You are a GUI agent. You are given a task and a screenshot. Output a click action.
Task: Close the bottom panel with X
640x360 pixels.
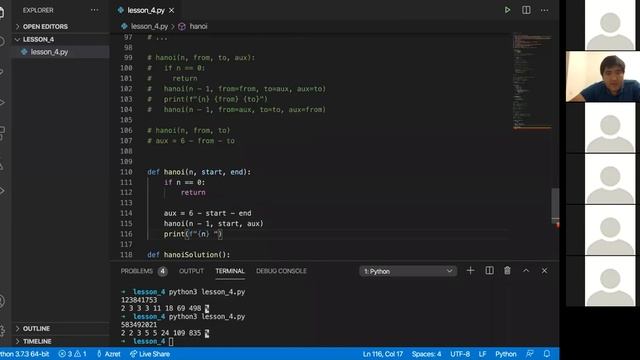[544, 271]
